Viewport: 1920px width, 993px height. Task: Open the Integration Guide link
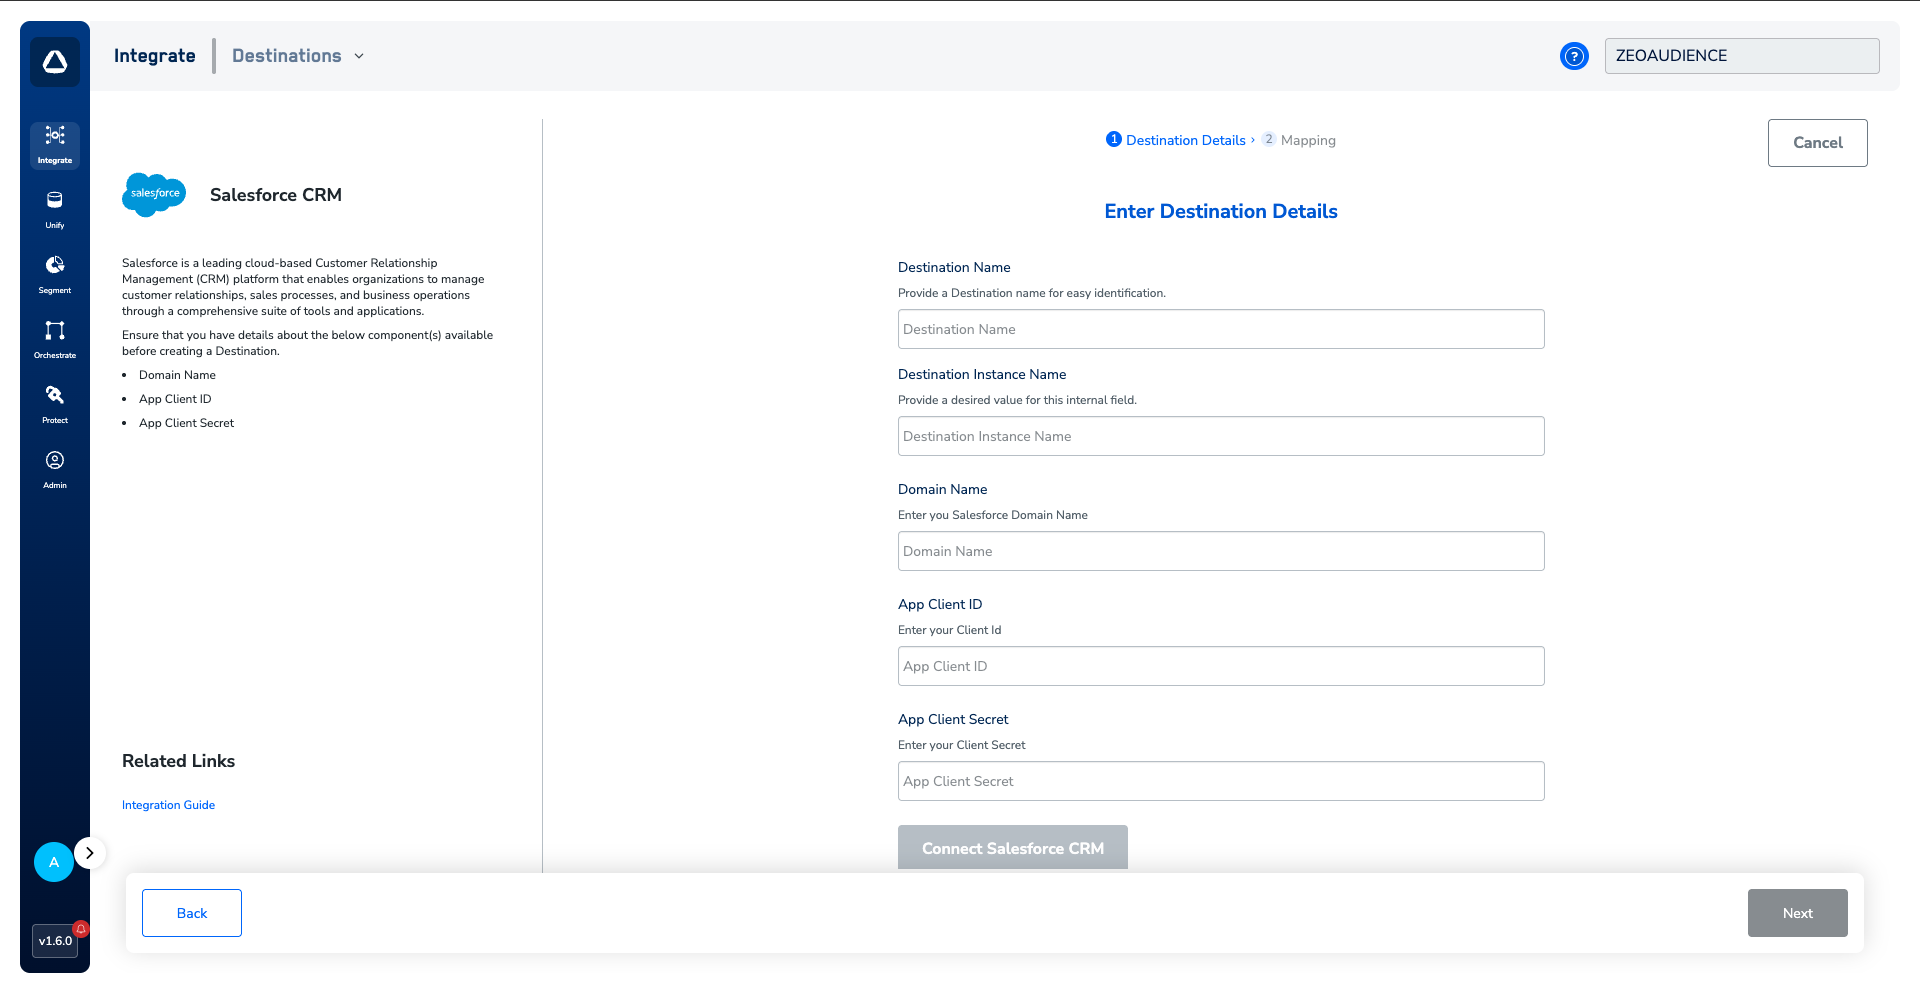click(x=168, y=805)
